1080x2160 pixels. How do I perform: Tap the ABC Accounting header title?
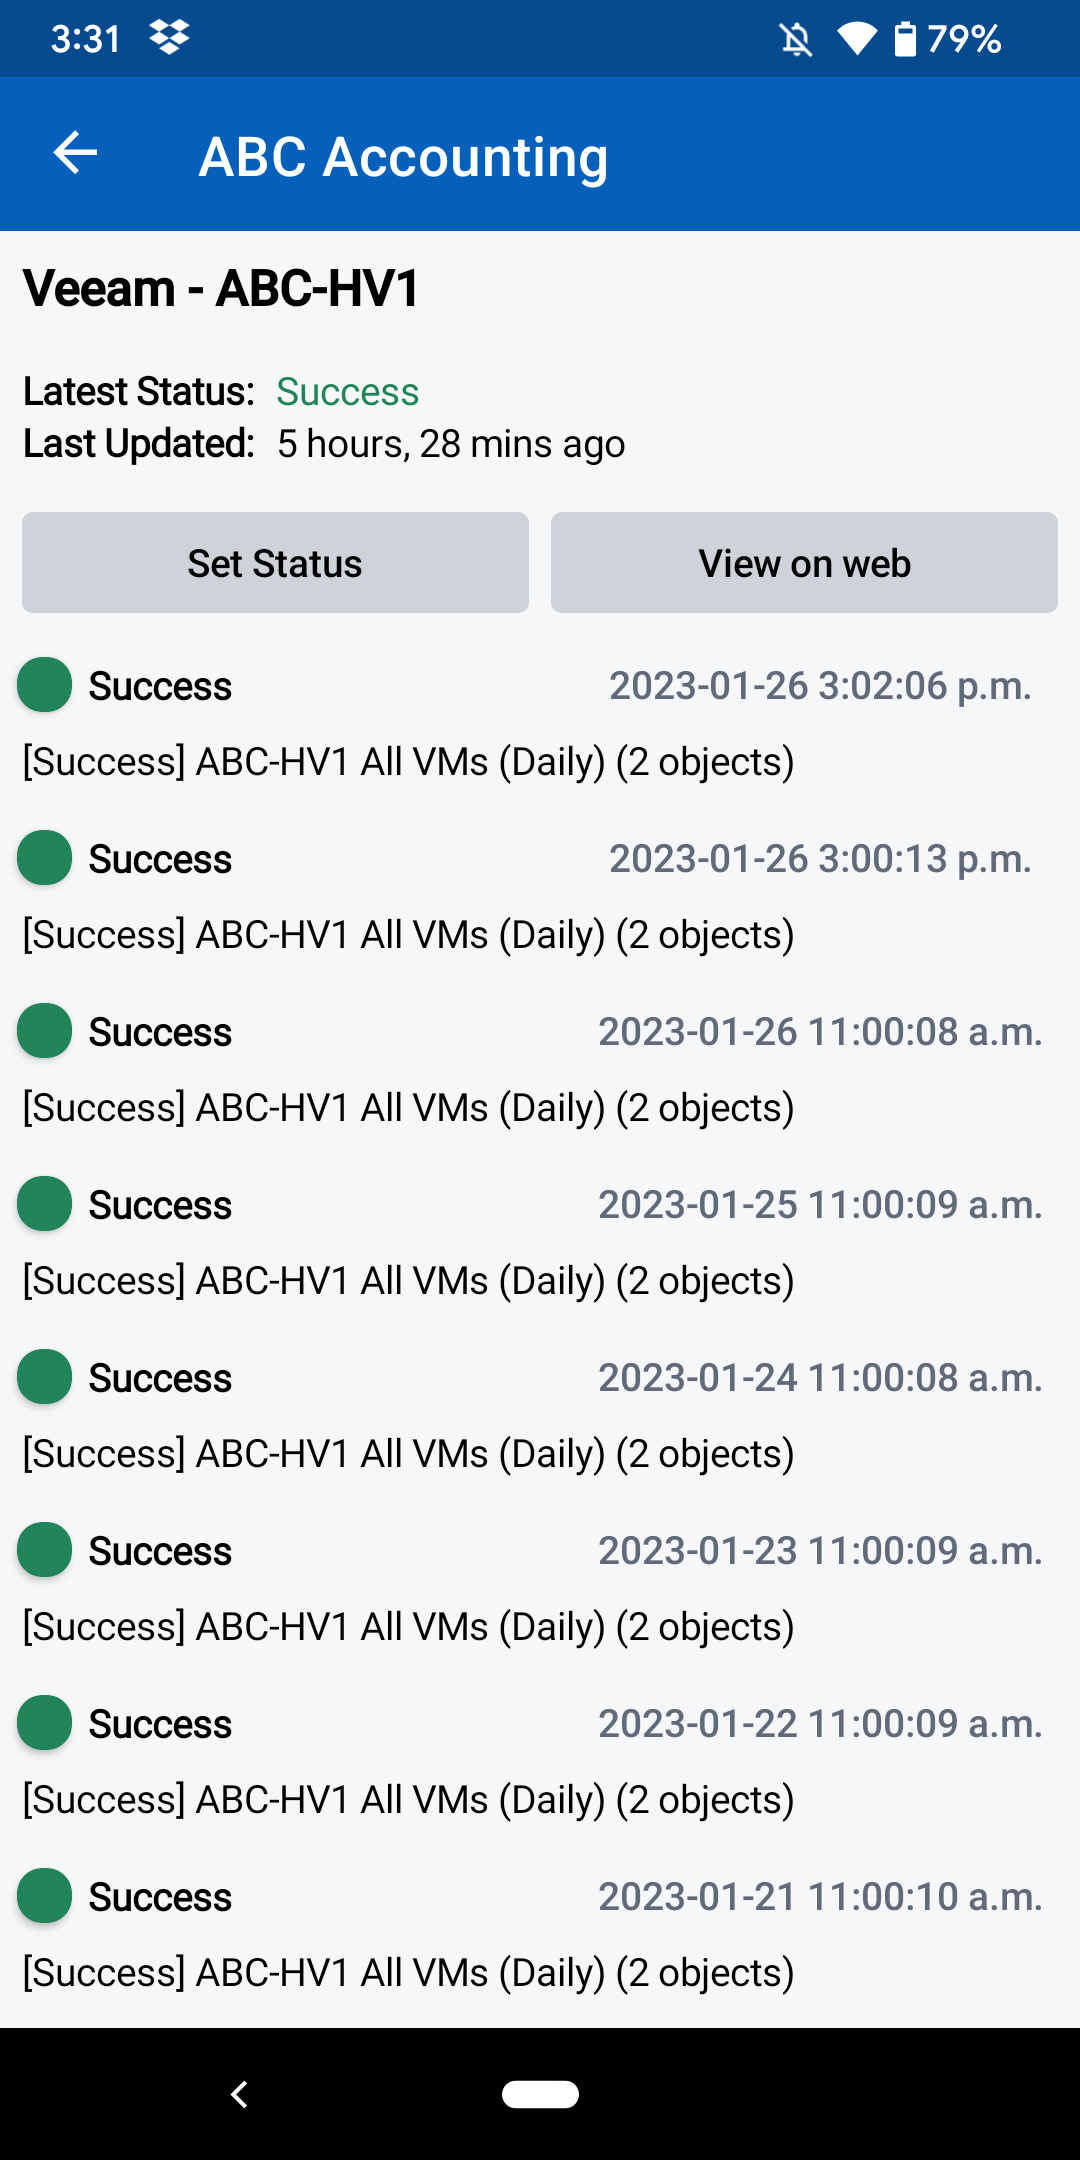[403, 157]
